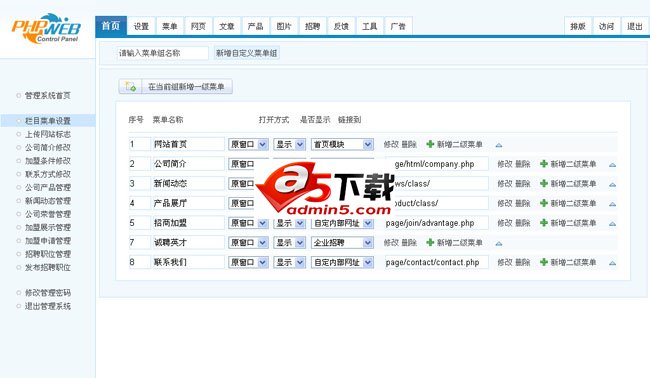Open 企业招聘 link-target dropdown

tap(342, 242)
